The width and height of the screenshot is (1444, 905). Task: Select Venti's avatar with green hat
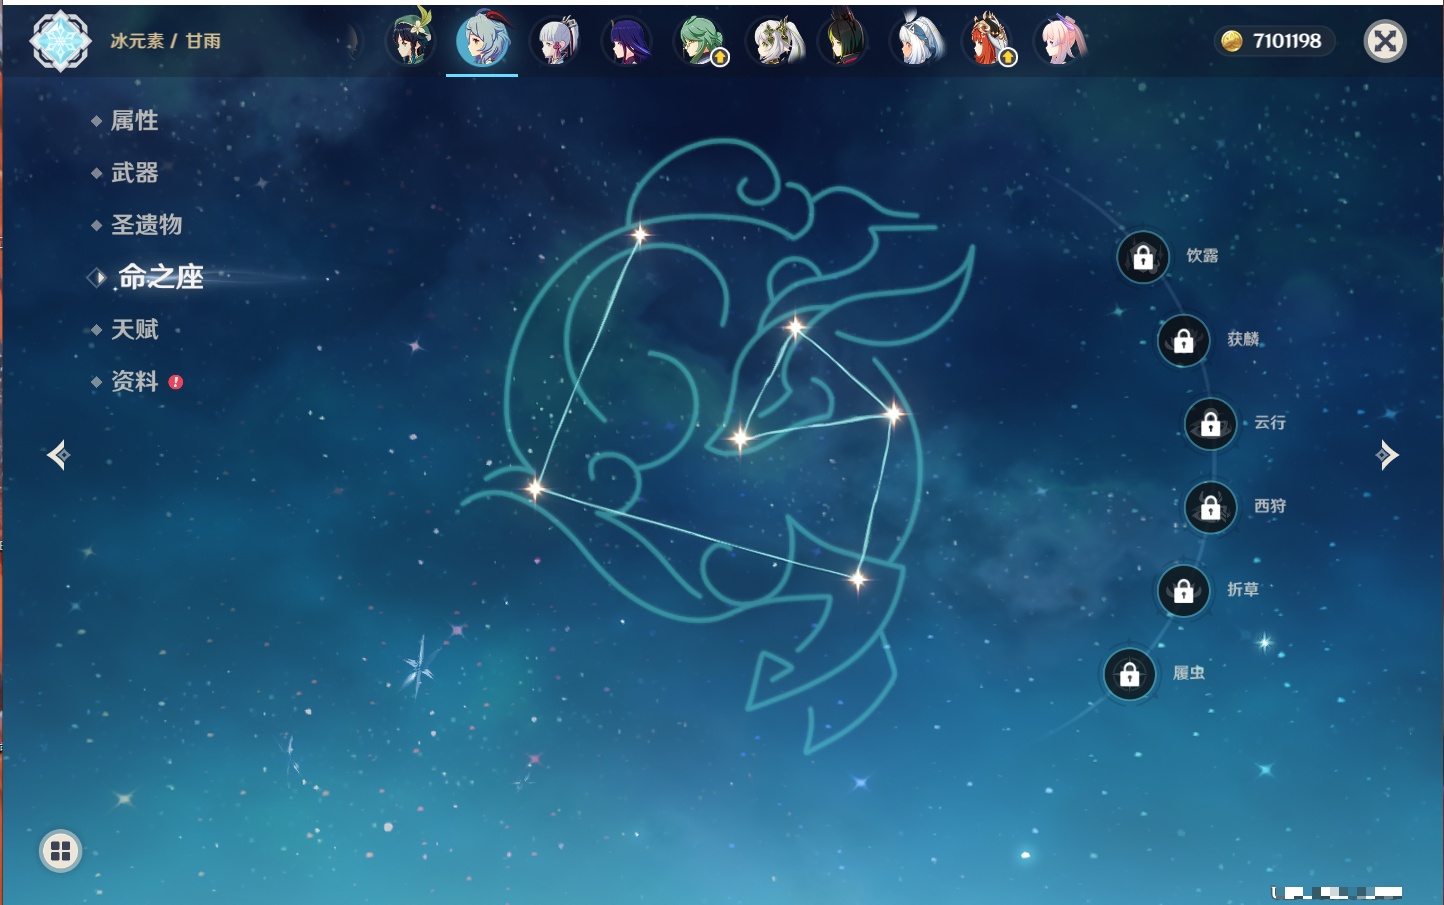click(x=411, y=38)
